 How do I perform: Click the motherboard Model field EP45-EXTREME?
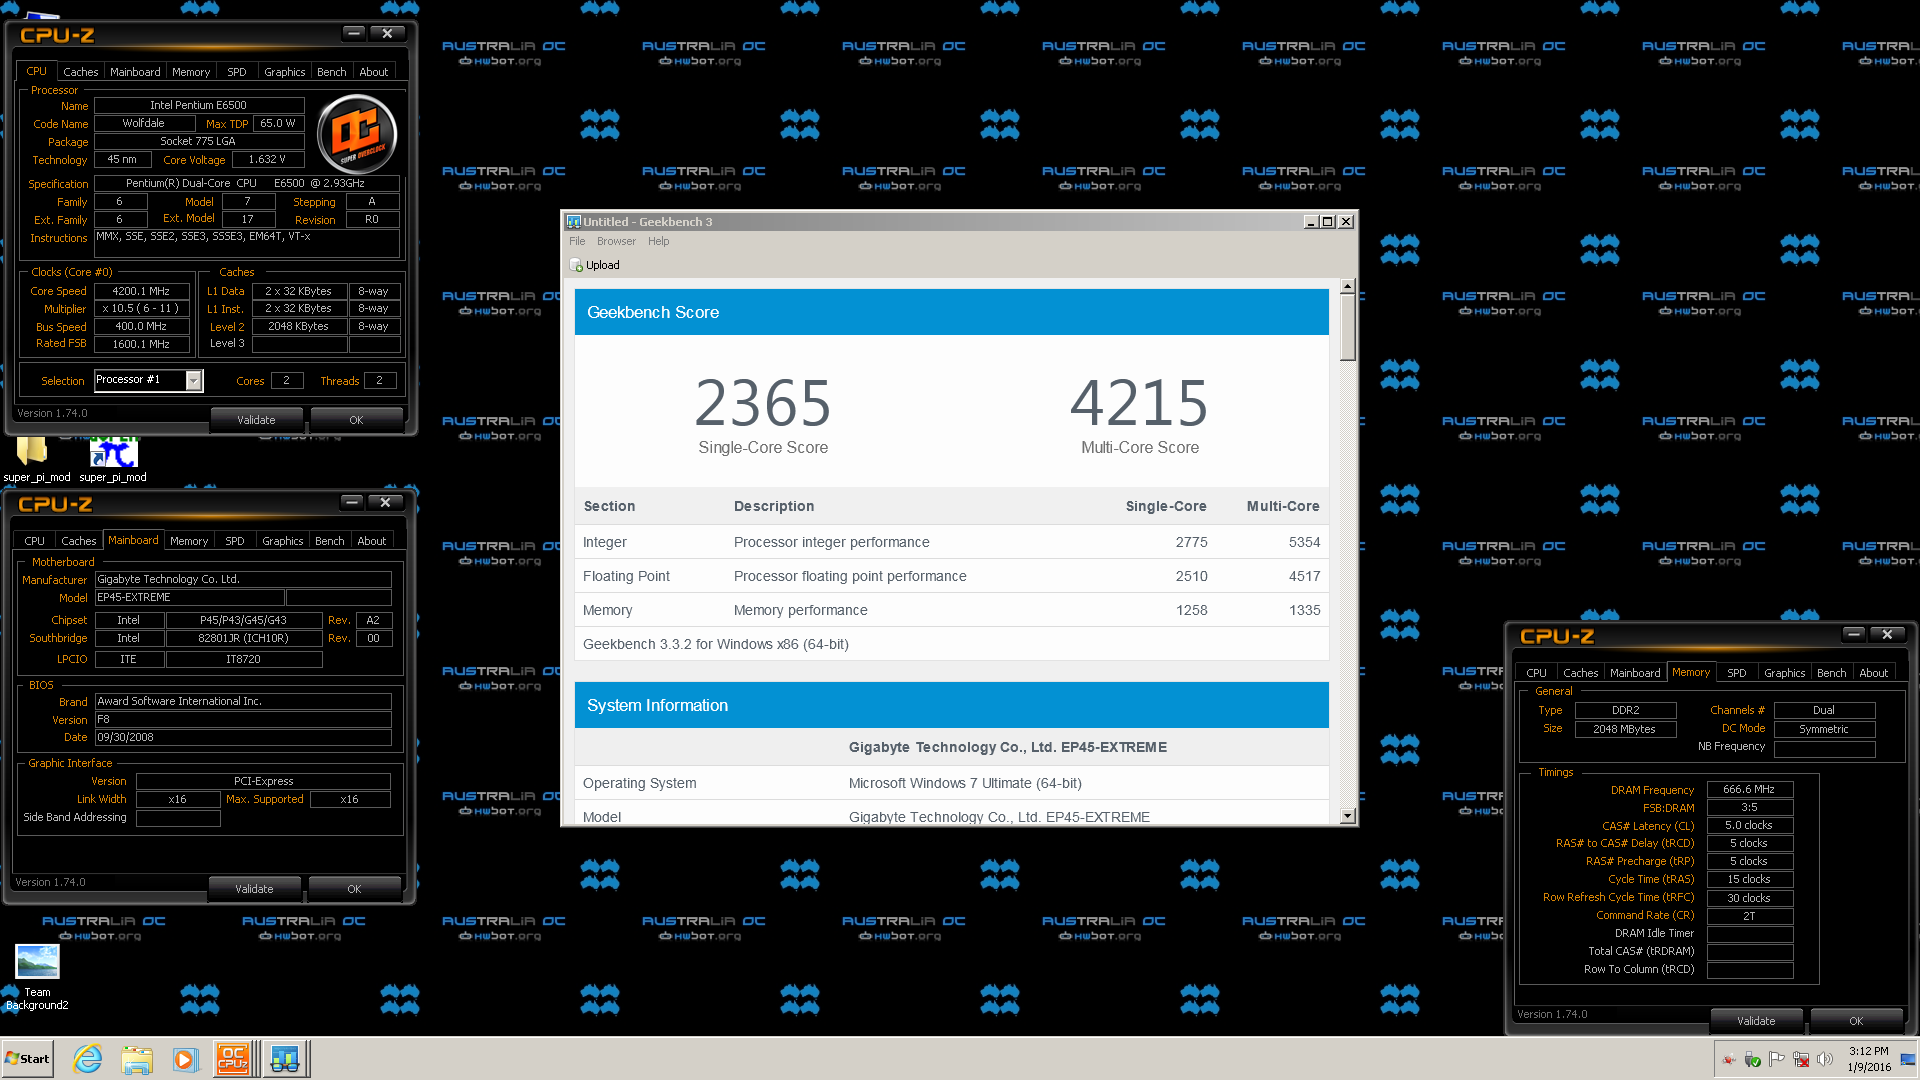pyautogui.click(x=189, y=597)
